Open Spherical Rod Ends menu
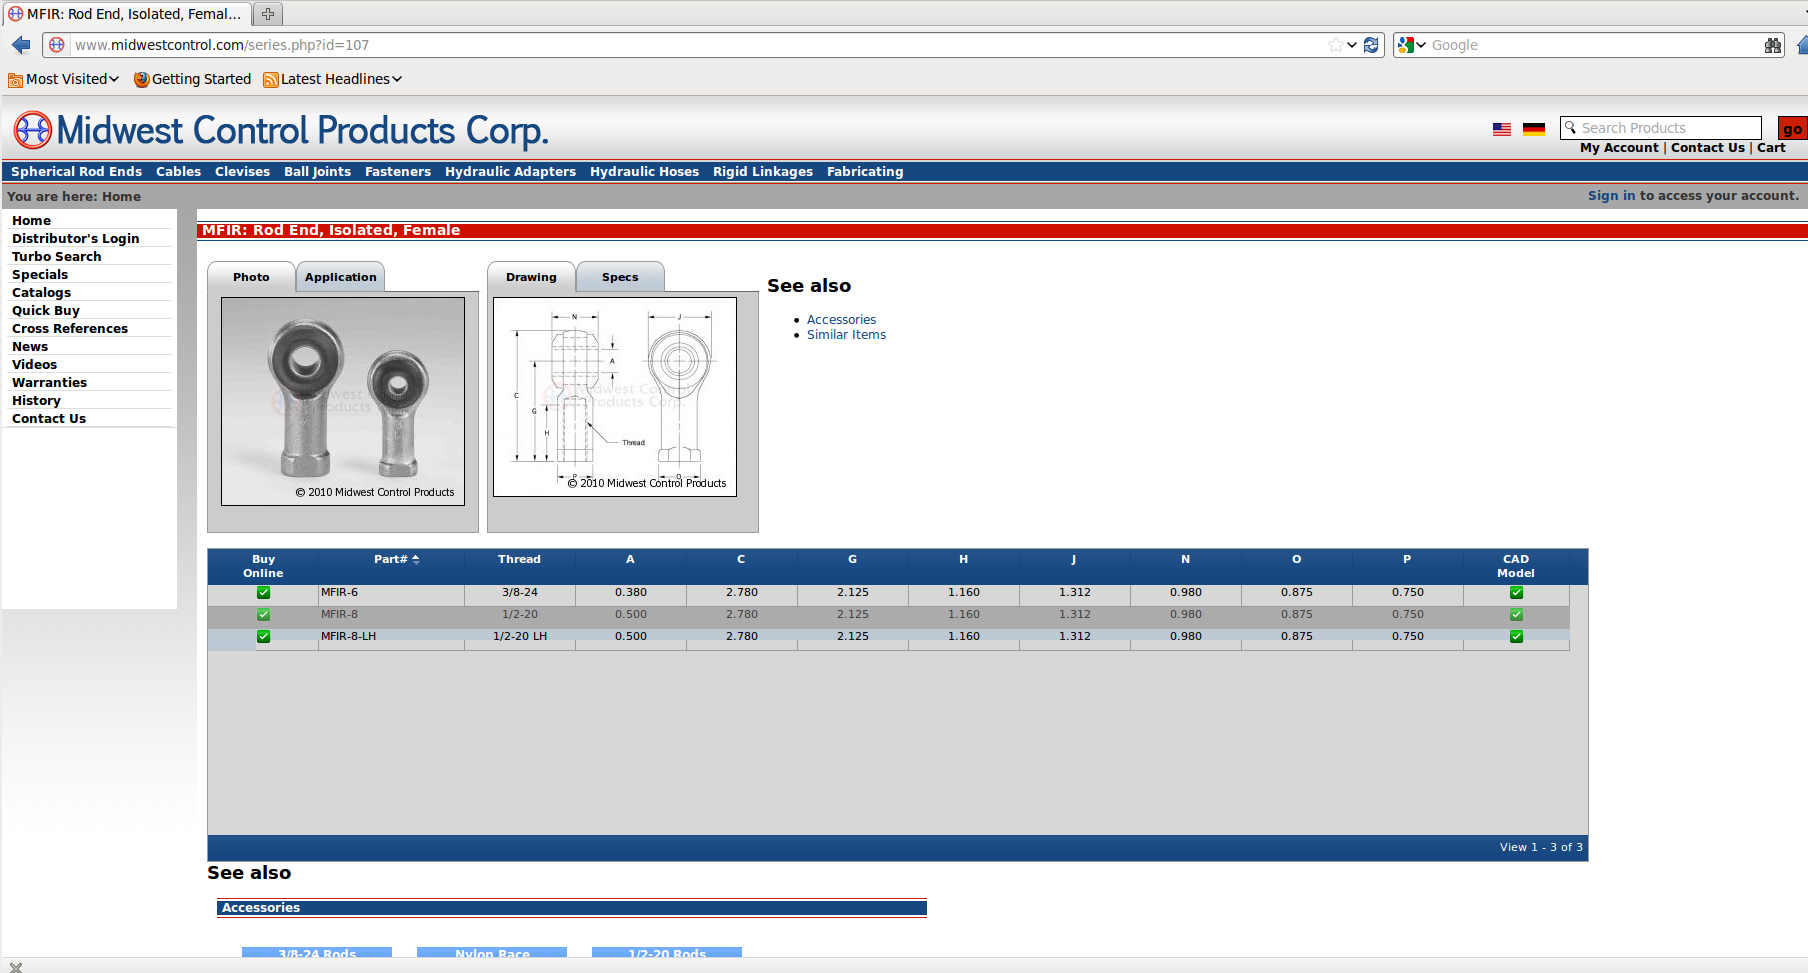Image resolution: width=1808 pixels, height=973 pixels. pos(77,172)
